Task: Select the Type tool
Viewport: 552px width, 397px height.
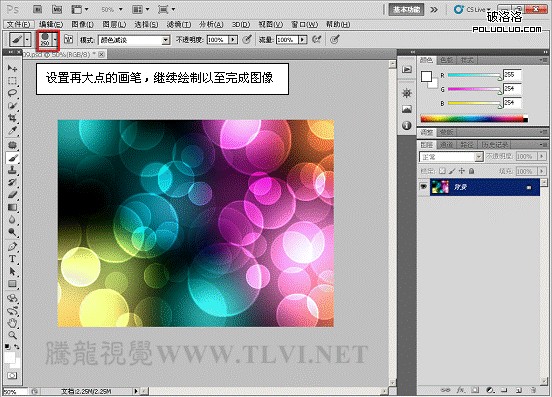Action: [12, 259]
